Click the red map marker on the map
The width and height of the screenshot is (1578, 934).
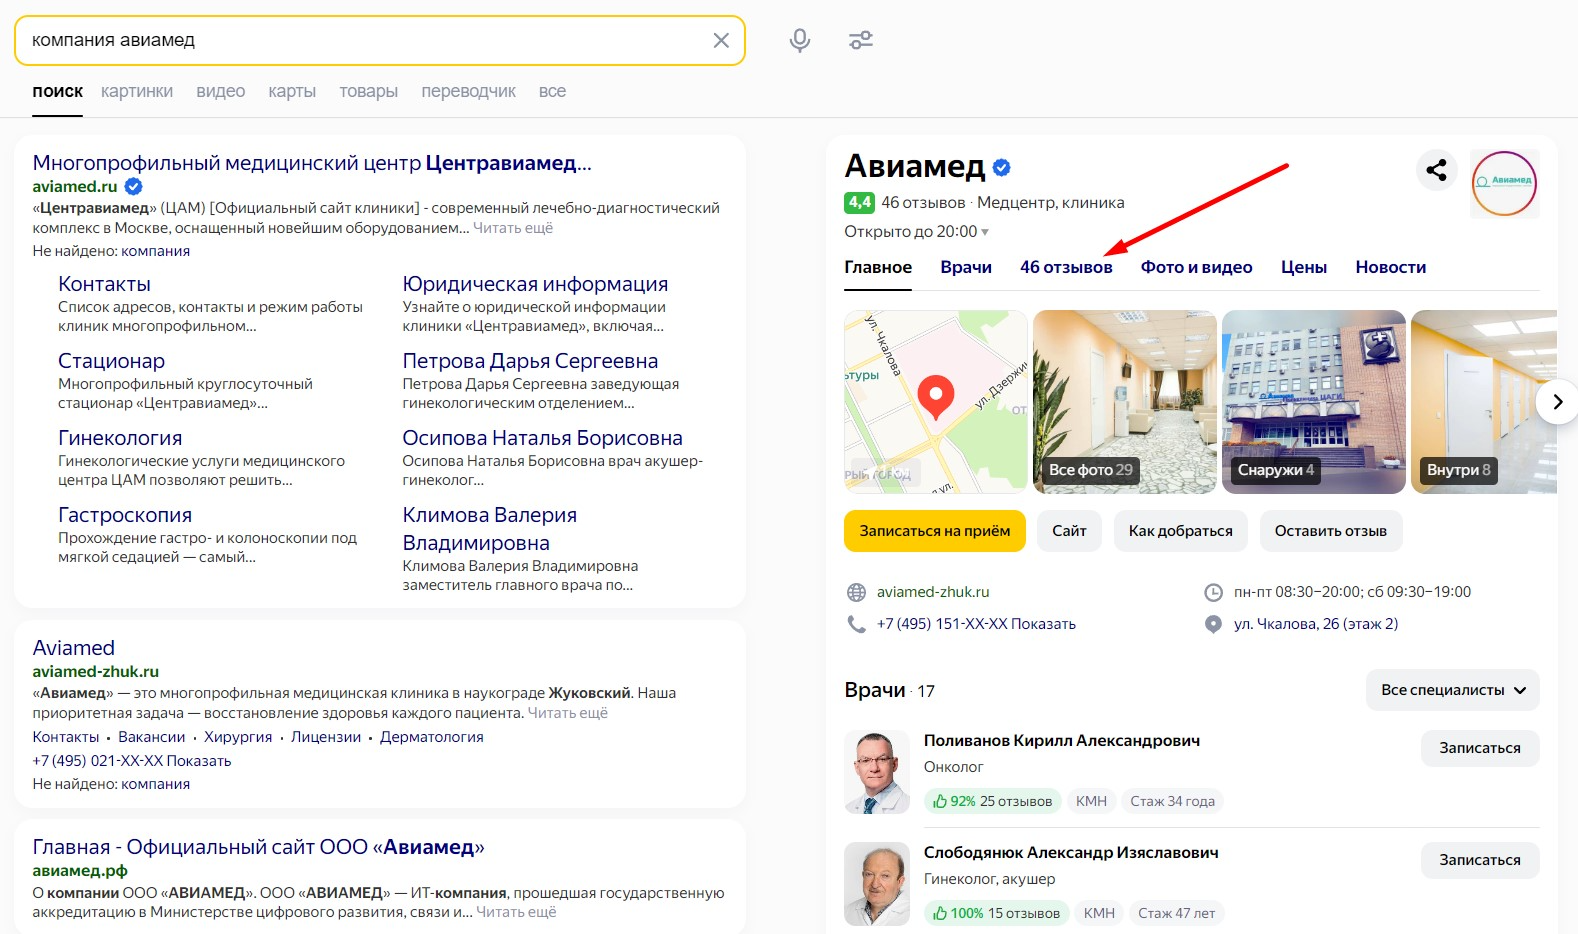point(936,397)
